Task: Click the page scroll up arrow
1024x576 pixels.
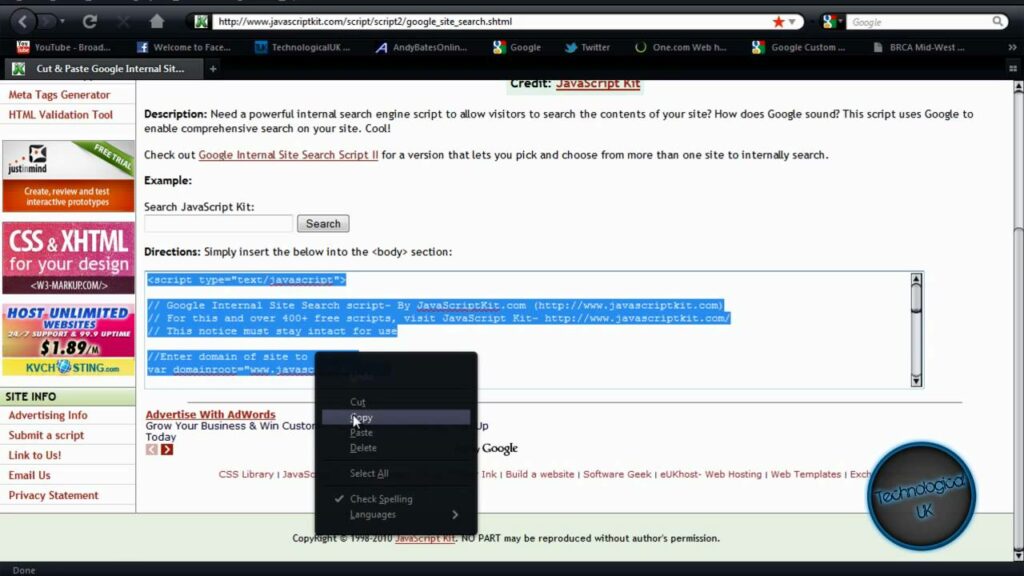Action: pyautogui.click(x=1017, y=87)
